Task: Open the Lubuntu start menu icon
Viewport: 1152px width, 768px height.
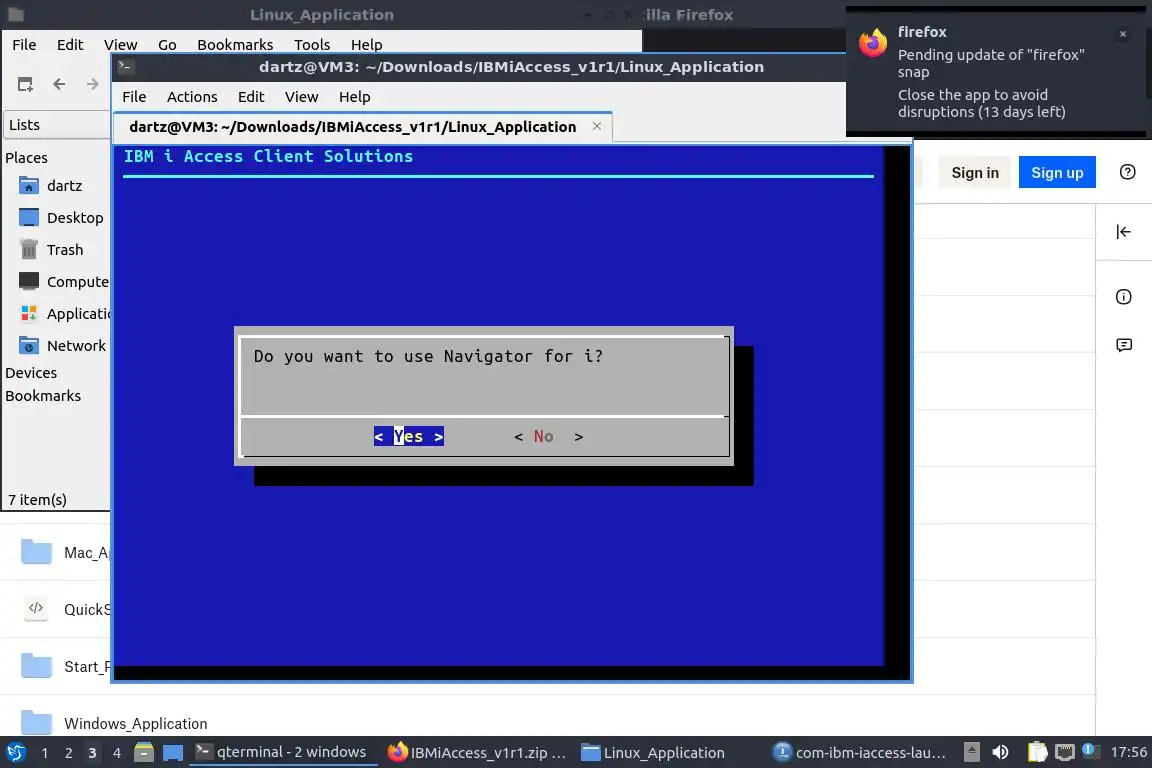Action: [15, 753]
